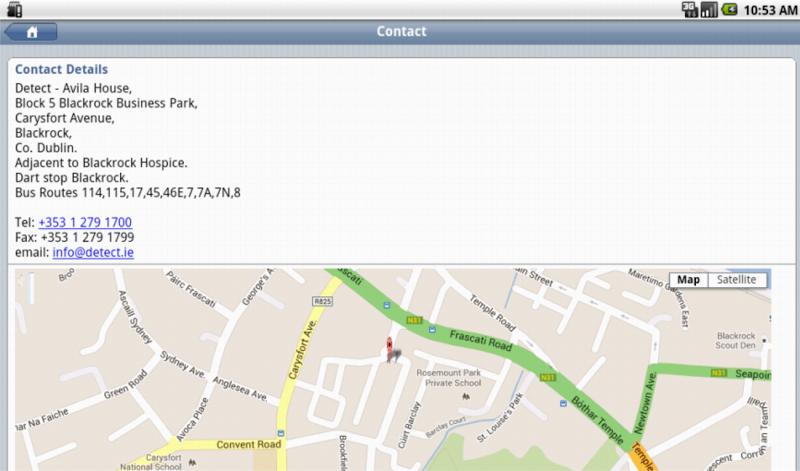Click the N31 shield near Seapoint
Image resolution: width=800 pixels, height=471 pixels.
pyautogui.click(x=718, y=373)
